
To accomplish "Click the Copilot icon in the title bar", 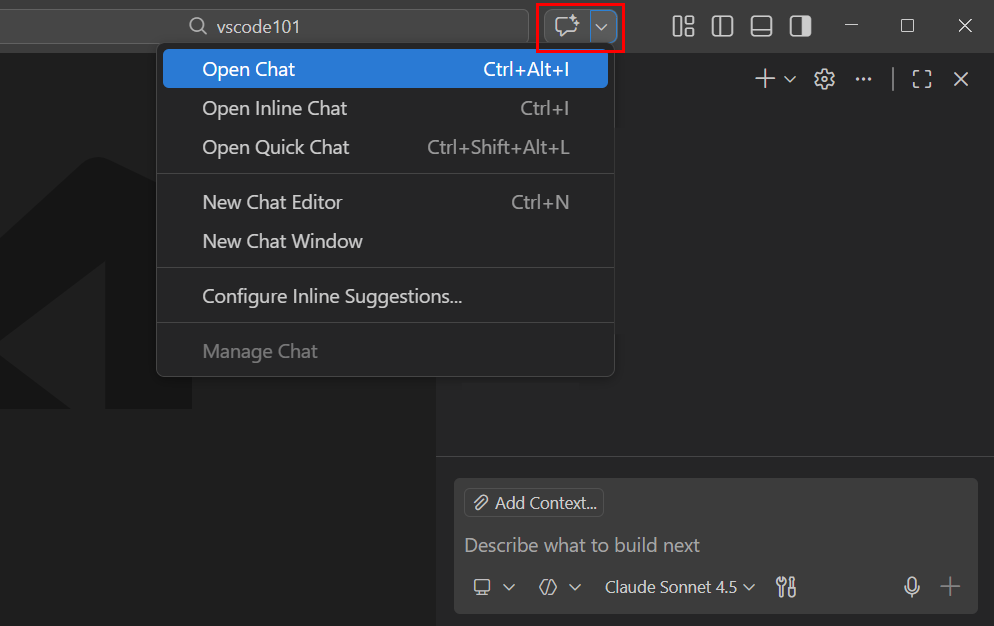I will tap(566, 26).
